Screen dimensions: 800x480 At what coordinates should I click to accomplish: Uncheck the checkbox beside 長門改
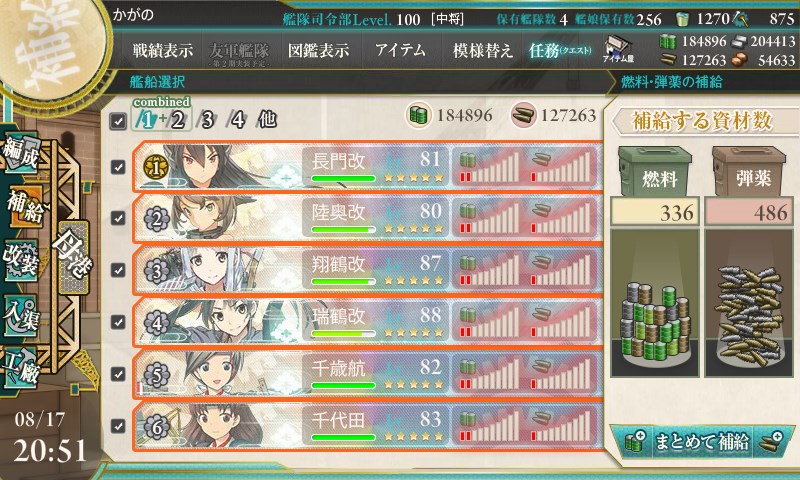pyautogui.click(x=118, y=167)
